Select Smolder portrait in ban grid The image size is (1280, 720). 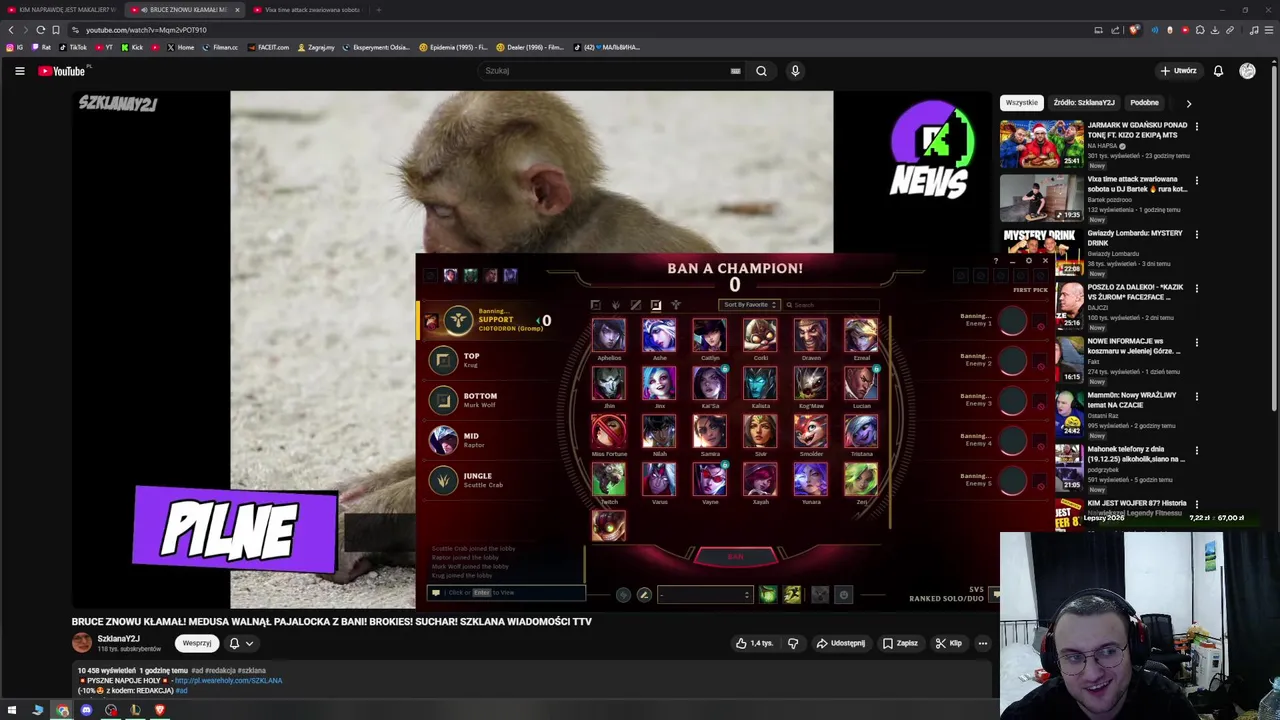pyautogui.click(x=811, y=431)
